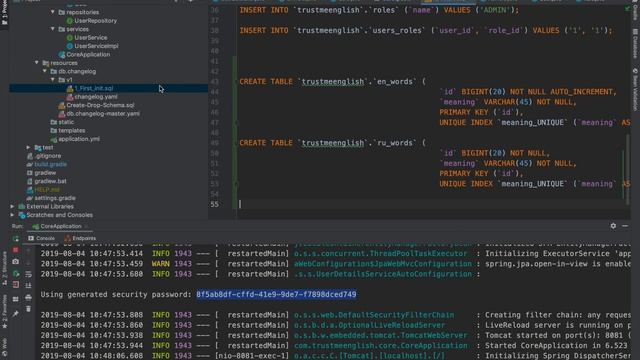Open Create-Drop-Schema.sql file
Viewport: 640px width, 360px height.
(x=96, y=105)
